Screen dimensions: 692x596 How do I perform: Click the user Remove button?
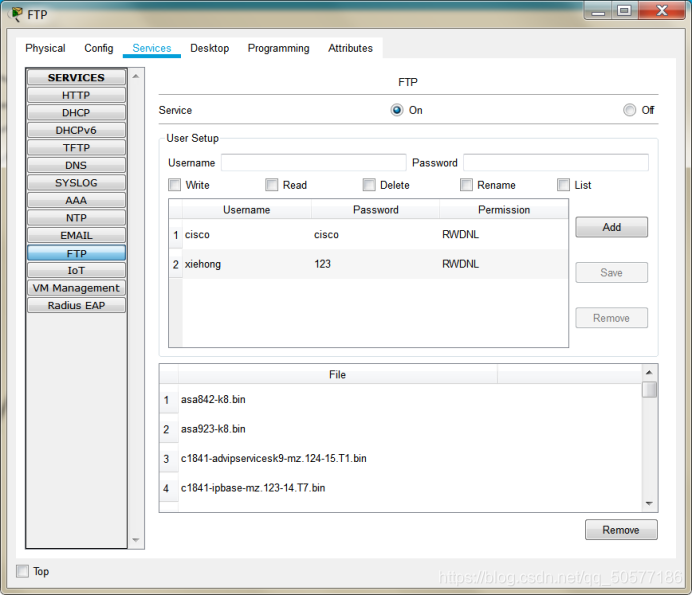click(x=612, y=318)
